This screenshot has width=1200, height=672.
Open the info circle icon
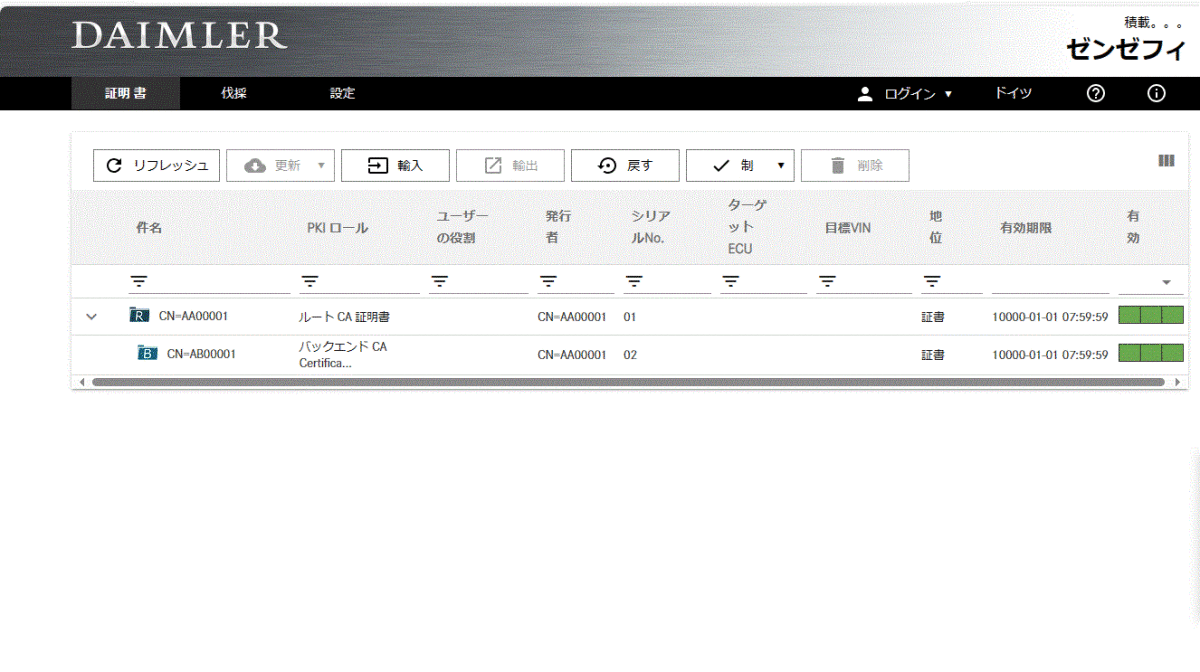[1156, 94]
